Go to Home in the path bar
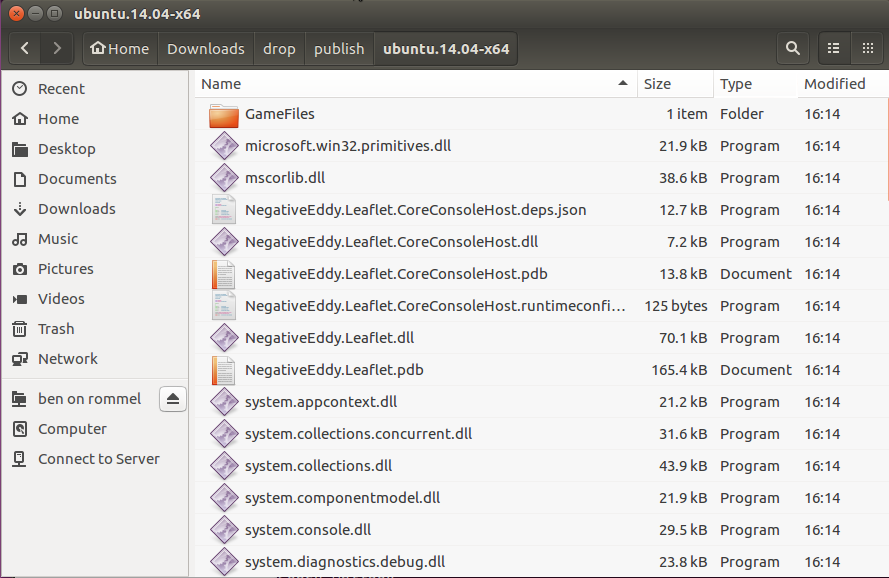The width and height of the screenshot is (889, 578). coord(119,49)
